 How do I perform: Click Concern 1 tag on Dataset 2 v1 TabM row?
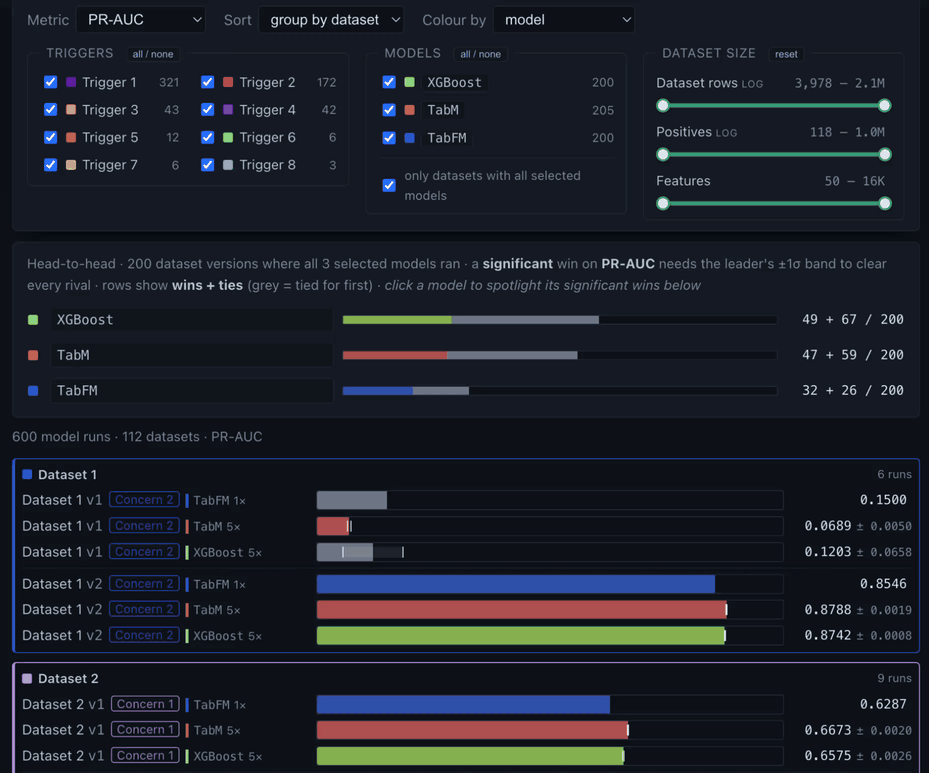pos(145,730)
